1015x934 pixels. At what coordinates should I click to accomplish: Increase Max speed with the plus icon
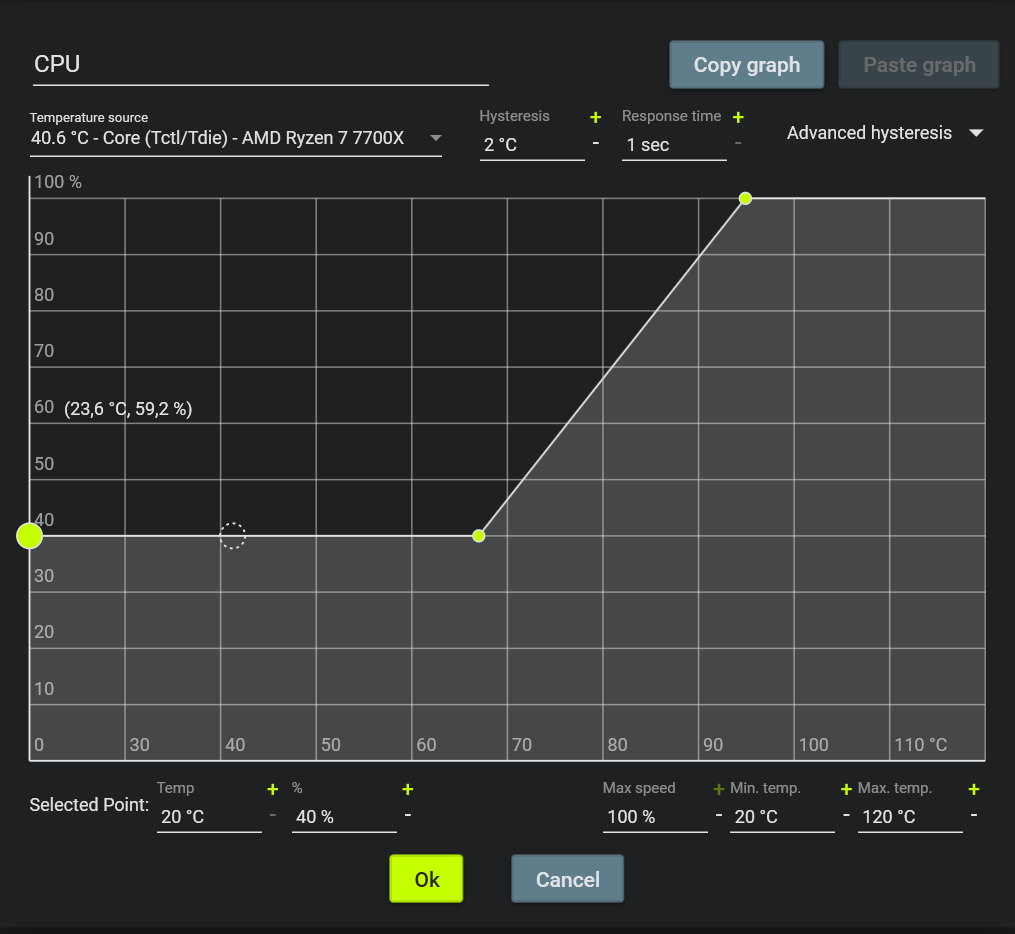coord(719,789)
